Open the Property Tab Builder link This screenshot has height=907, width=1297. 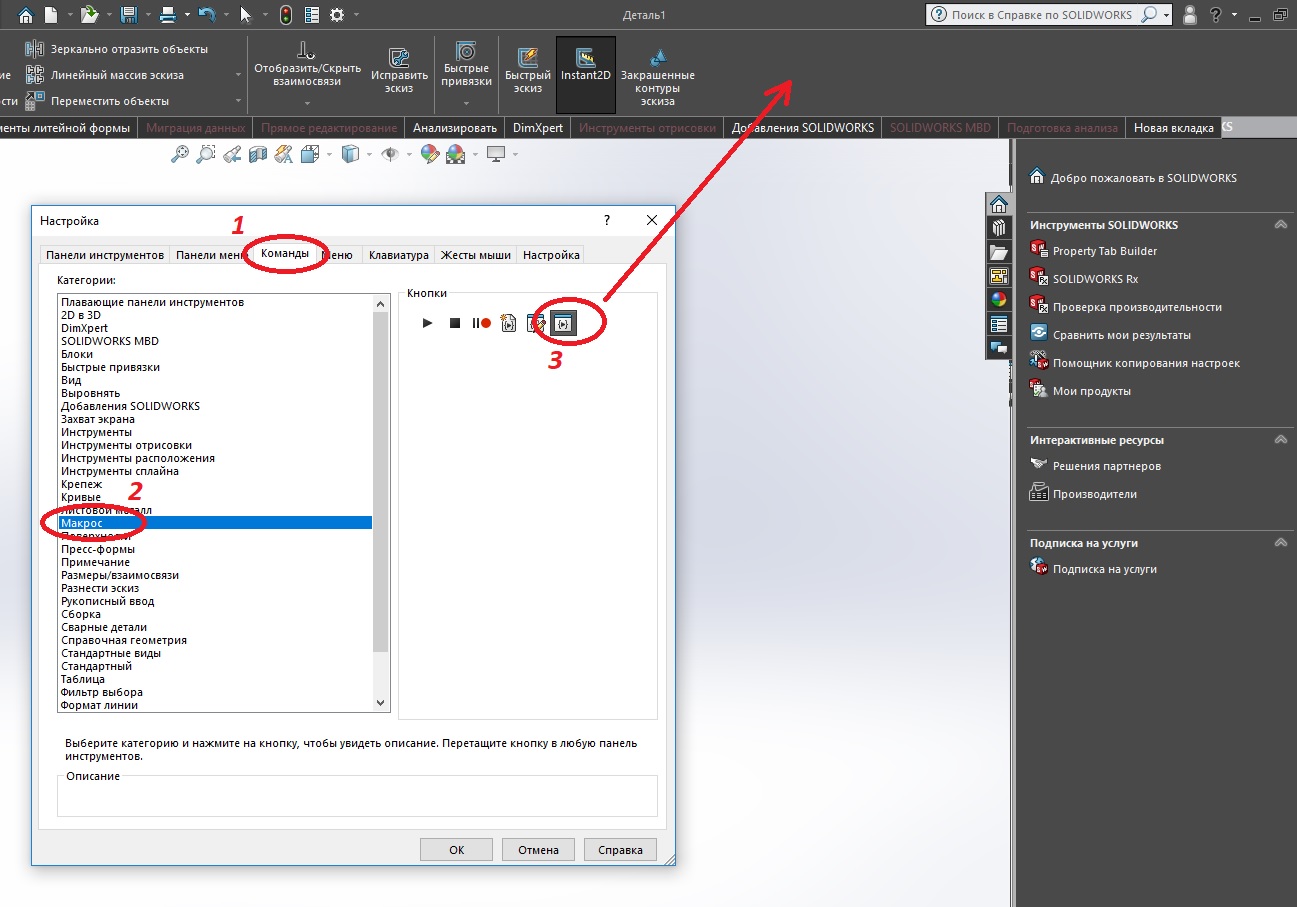(x=1105, y=251)
